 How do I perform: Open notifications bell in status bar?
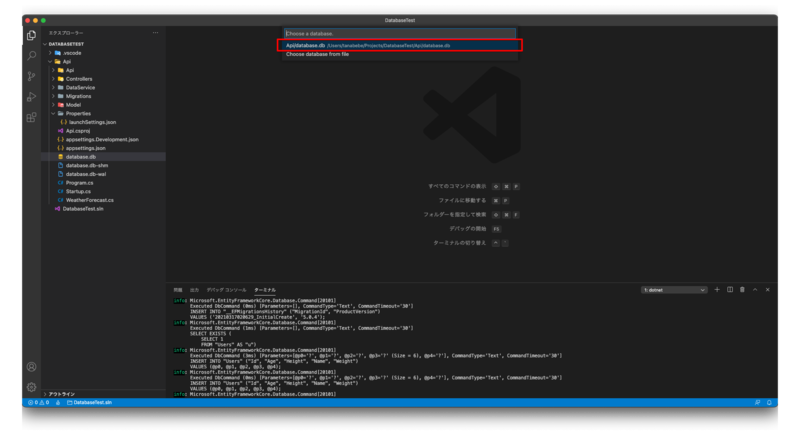[x=769, y=402]
